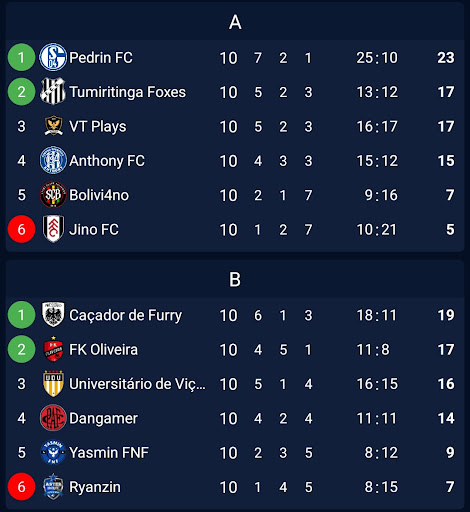Tap the Yasmin FNF blue badge
470x512 pixels.
coord(53,452)
